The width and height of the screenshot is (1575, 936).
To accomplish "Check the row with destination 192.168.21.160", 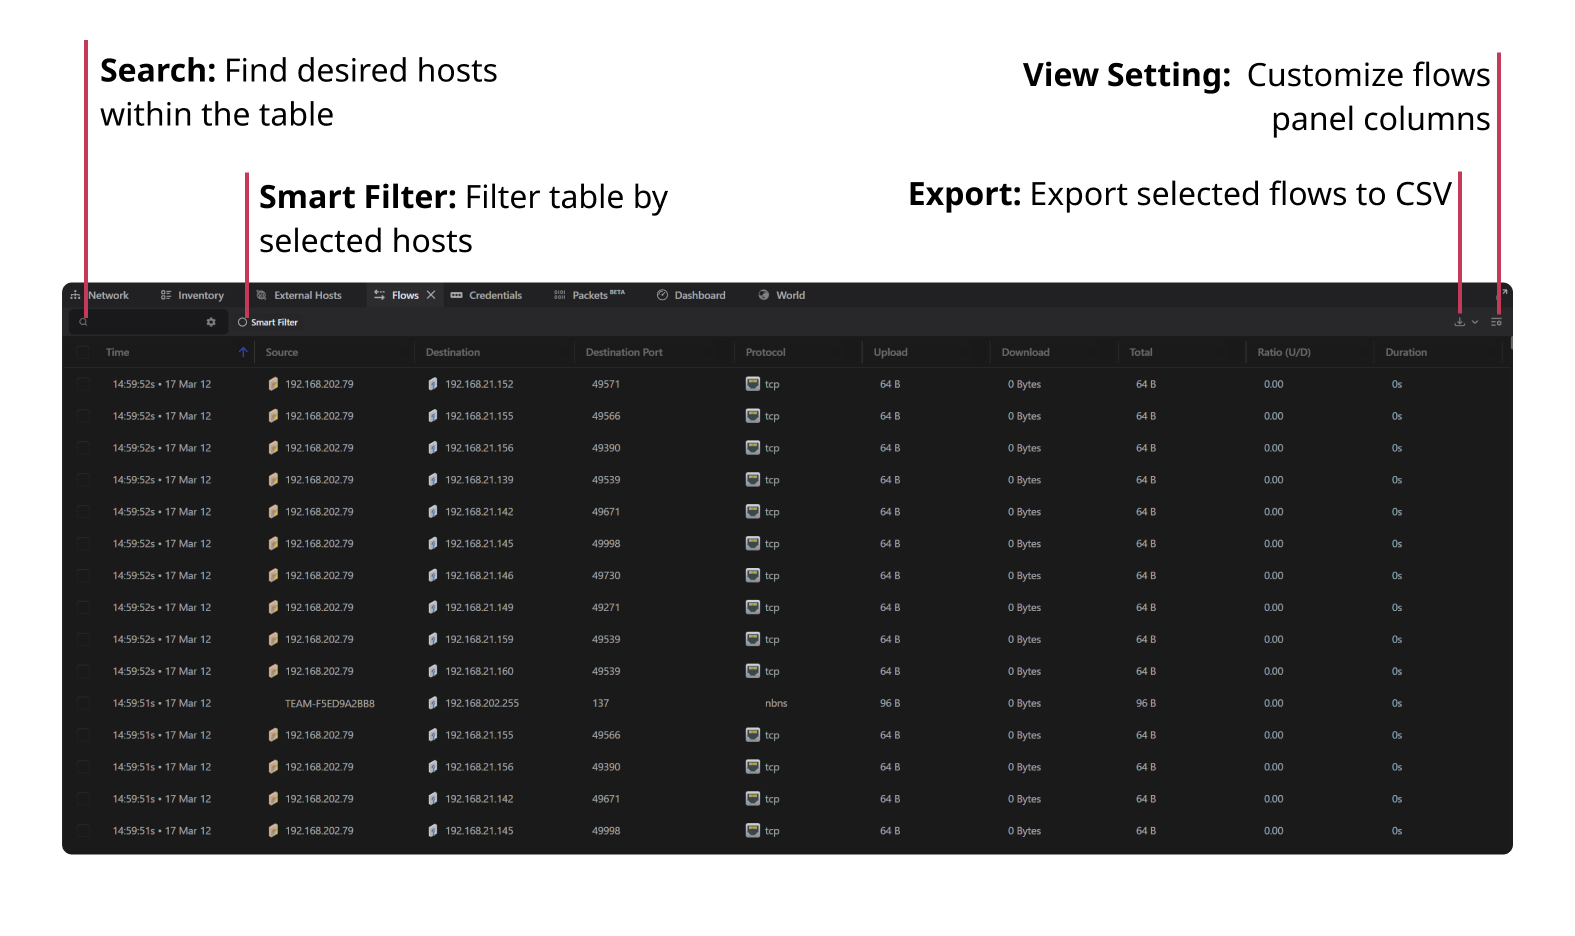I will (82, 672).
